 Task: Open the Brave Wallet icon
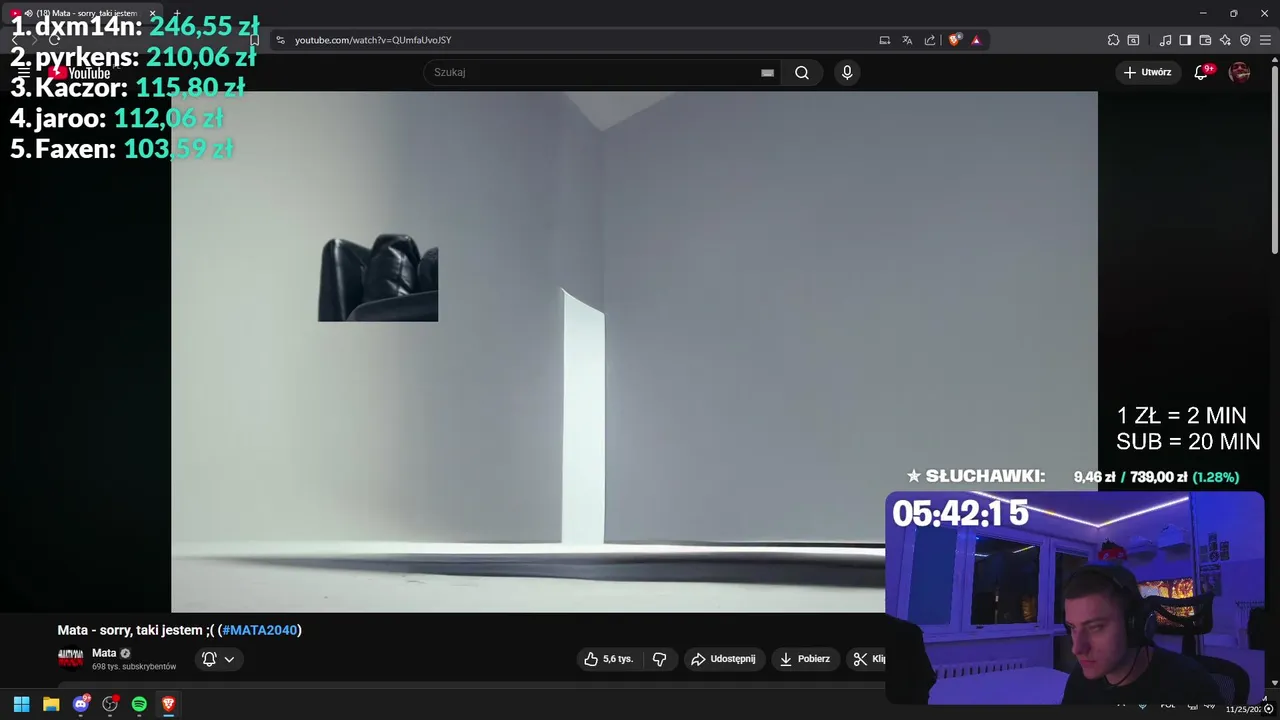point(1205,40)
